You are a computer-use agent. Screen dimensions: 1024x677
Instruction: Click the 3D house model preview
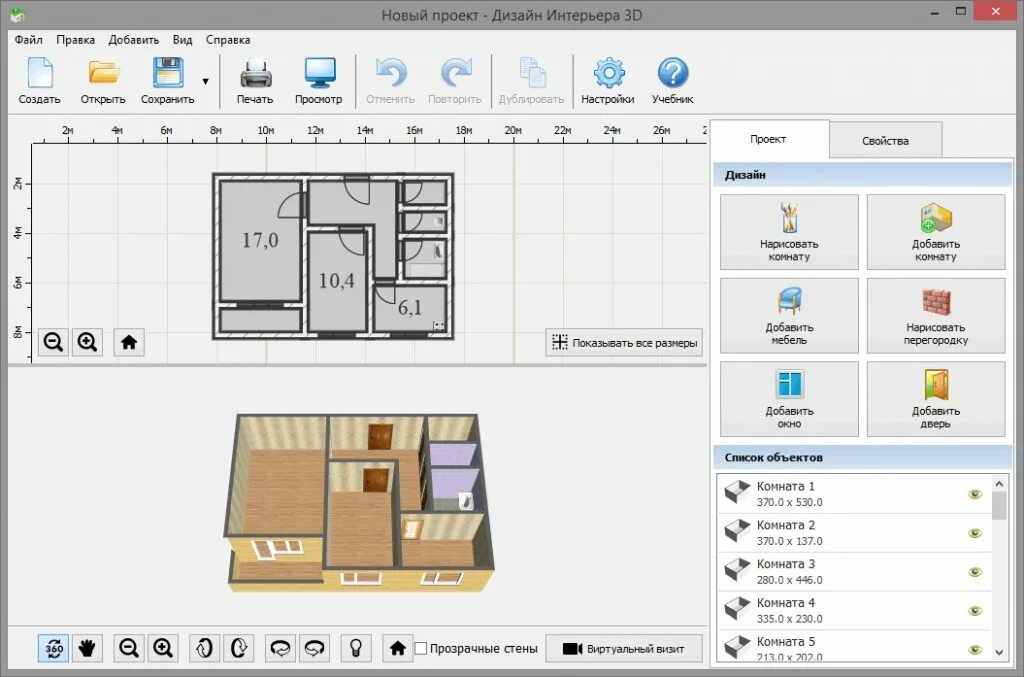point(359,503)
